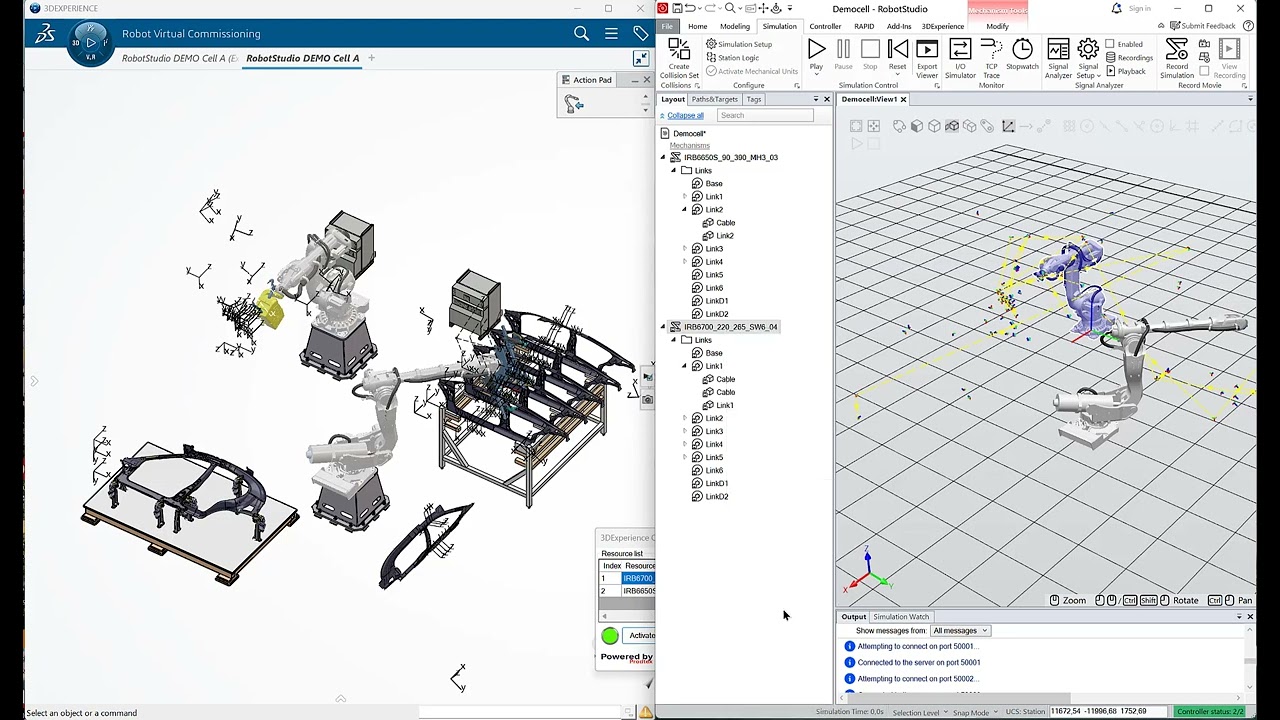Open Simulation Setup in Configure group
1280x720 pixels.
click(x=739, y=44)
